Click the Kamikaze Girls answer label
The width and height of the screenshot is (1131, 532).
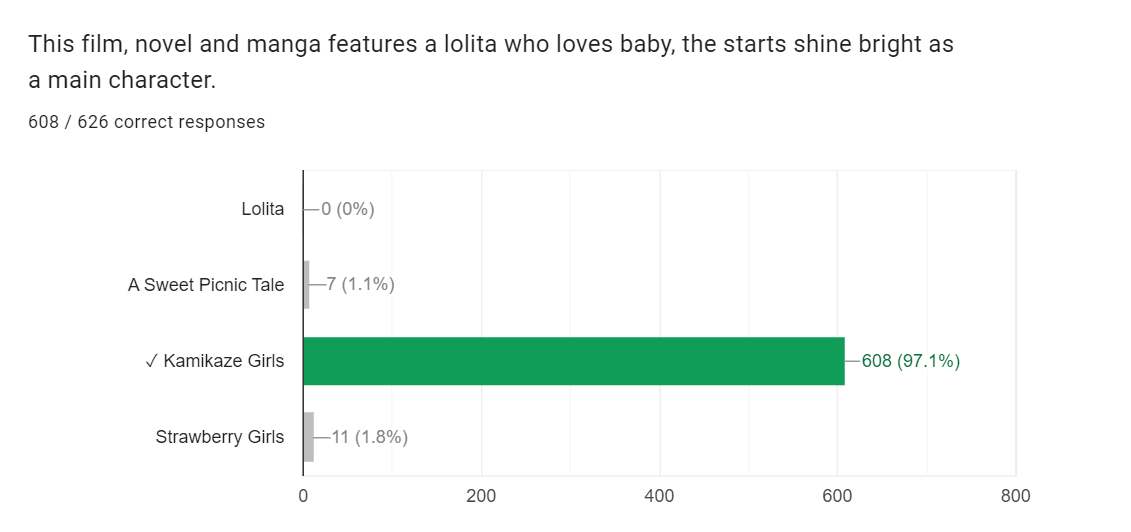coord(224,361)
